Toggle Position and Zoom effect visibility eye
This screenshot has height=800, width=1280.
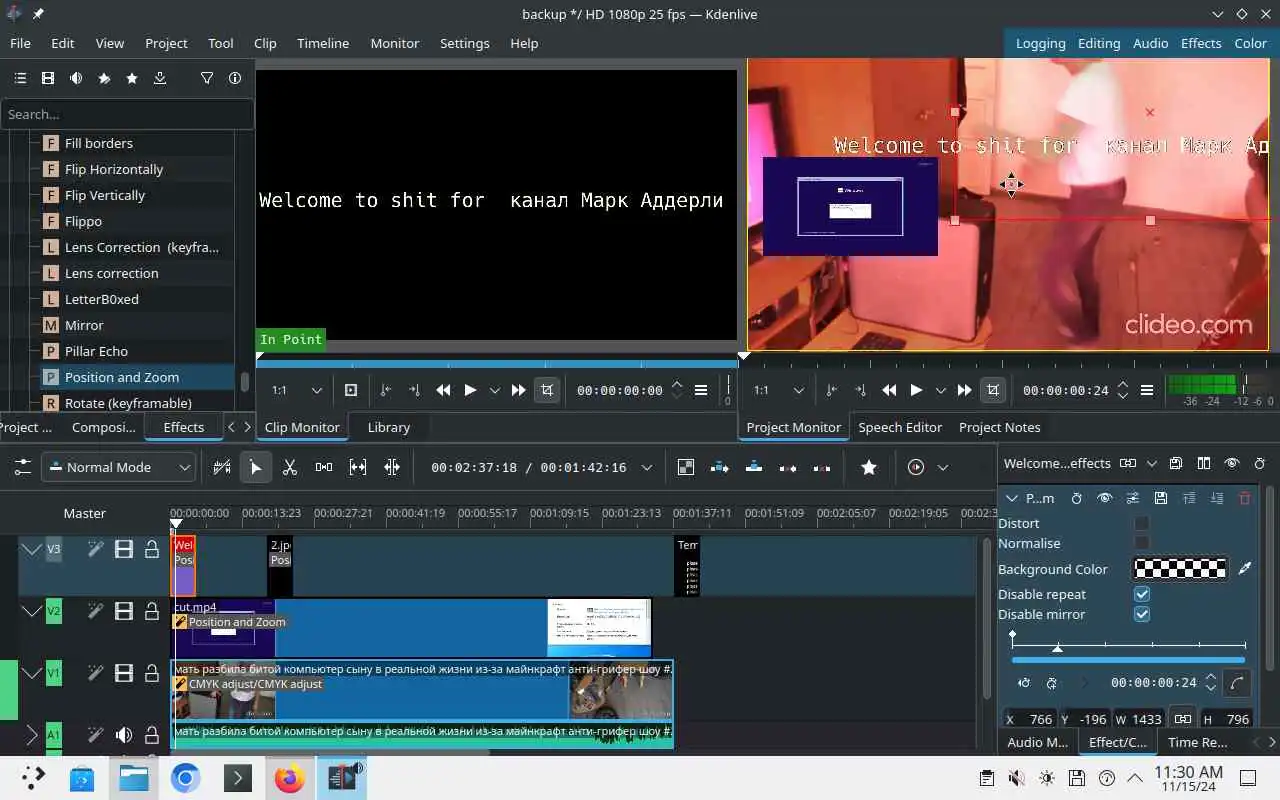pos(1104,498)
